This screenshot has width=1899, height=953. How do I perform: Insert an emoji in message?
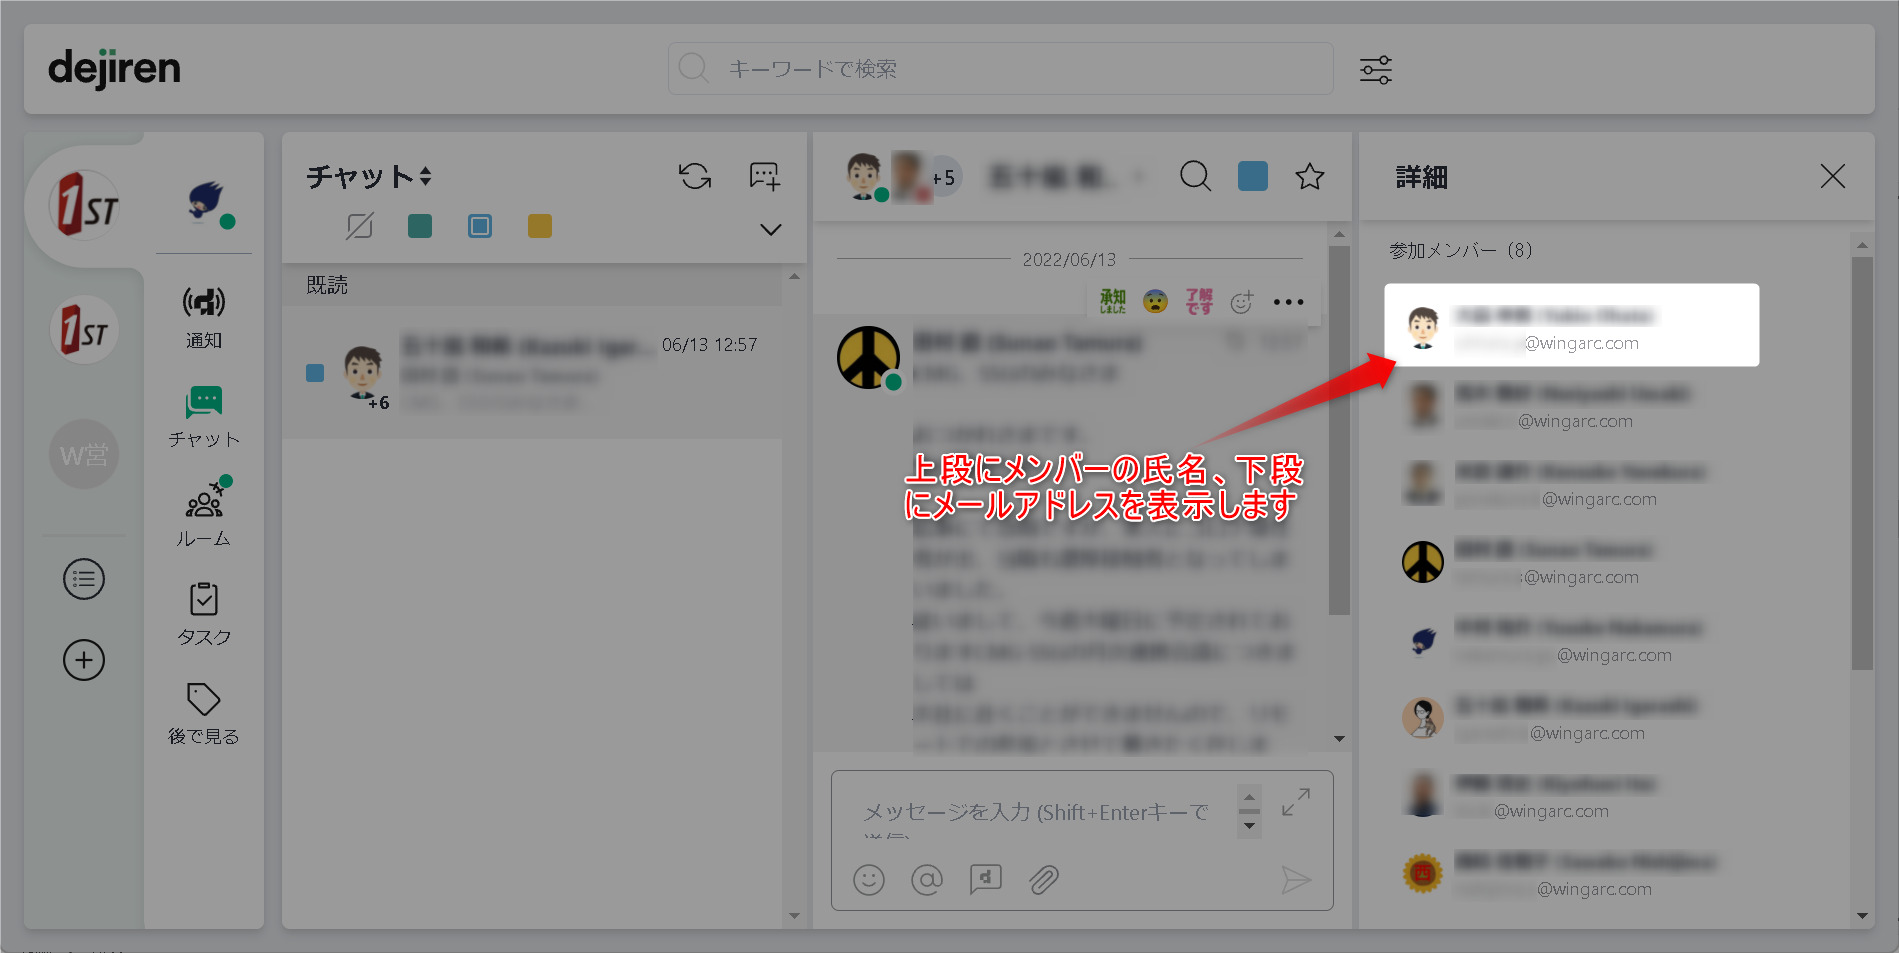[869, 880]
